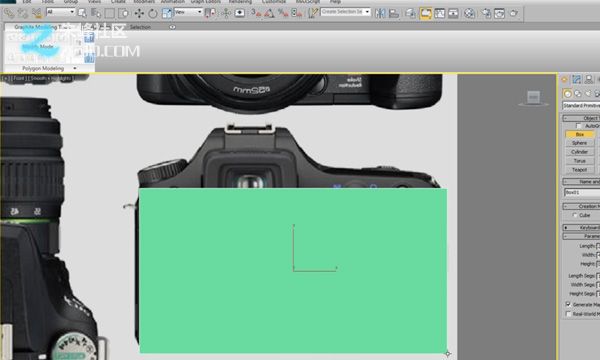
Task: Switch to the Modify command panel tab
Action: point(577,80)
